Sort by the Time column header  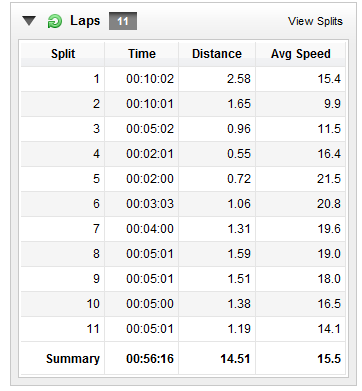point(142,54)
